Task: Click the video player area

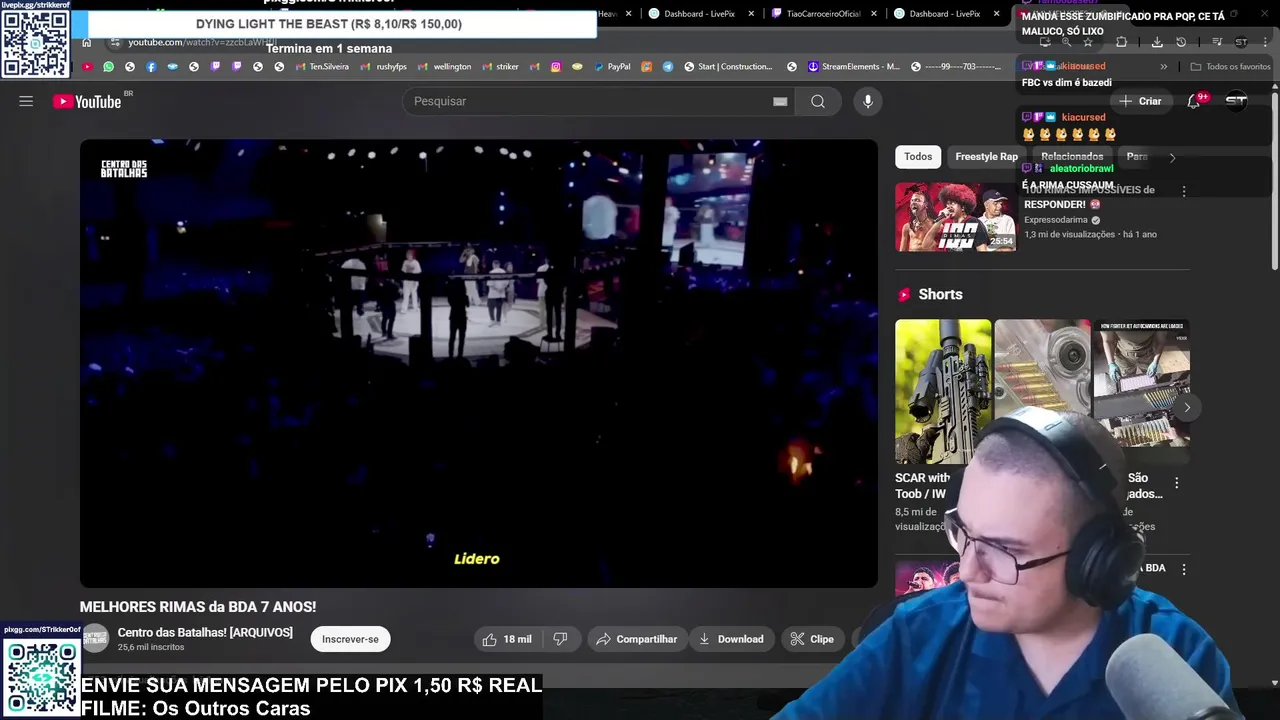Action: [x=479, y=363]
